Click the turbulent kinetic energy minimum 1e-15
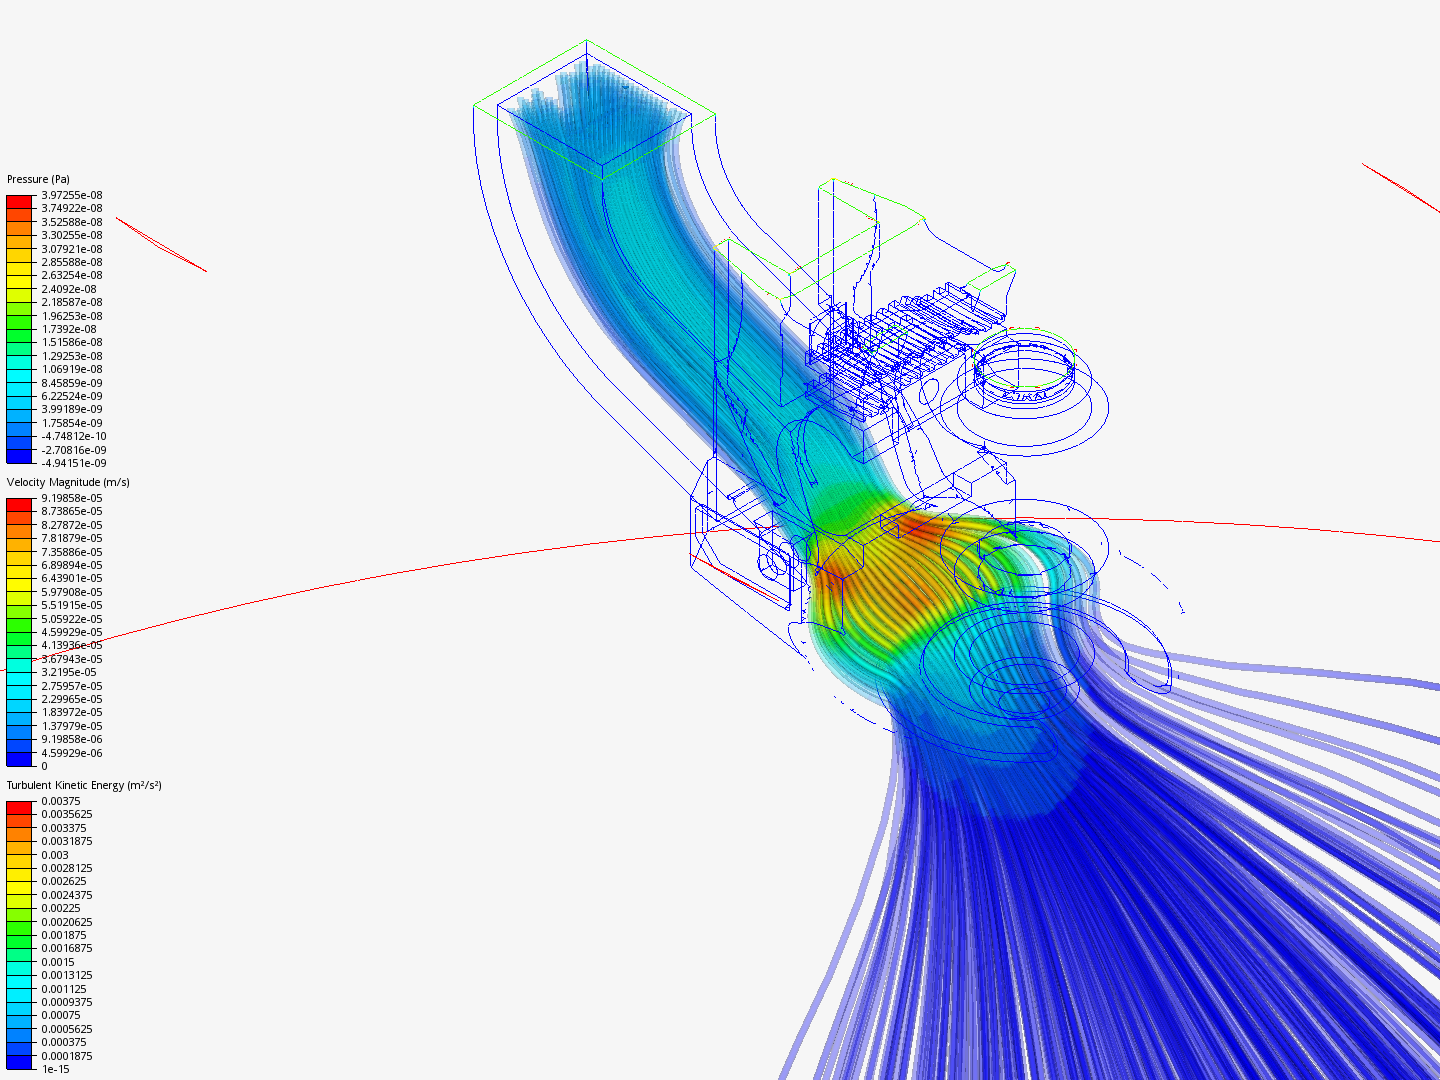This screenshot has height=1080, width=1440. point(56,1070)
